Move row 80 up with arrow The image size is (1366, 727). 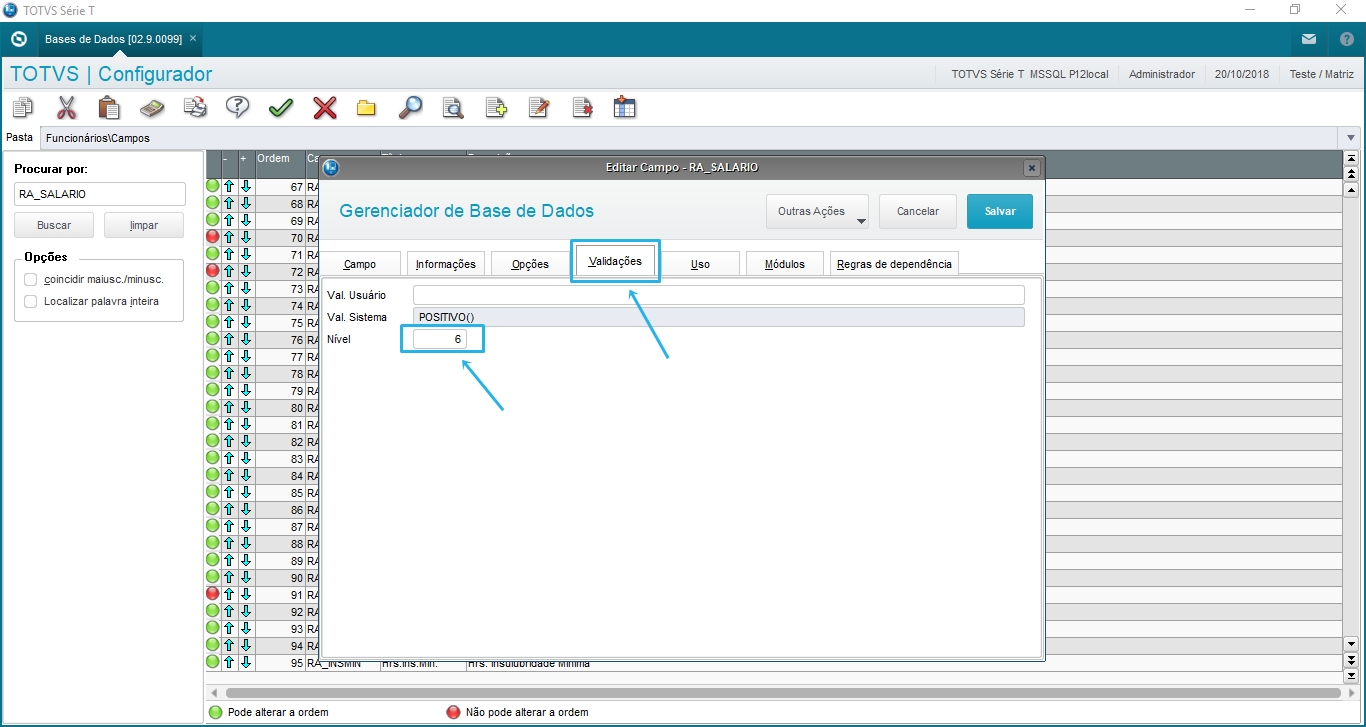229,407
